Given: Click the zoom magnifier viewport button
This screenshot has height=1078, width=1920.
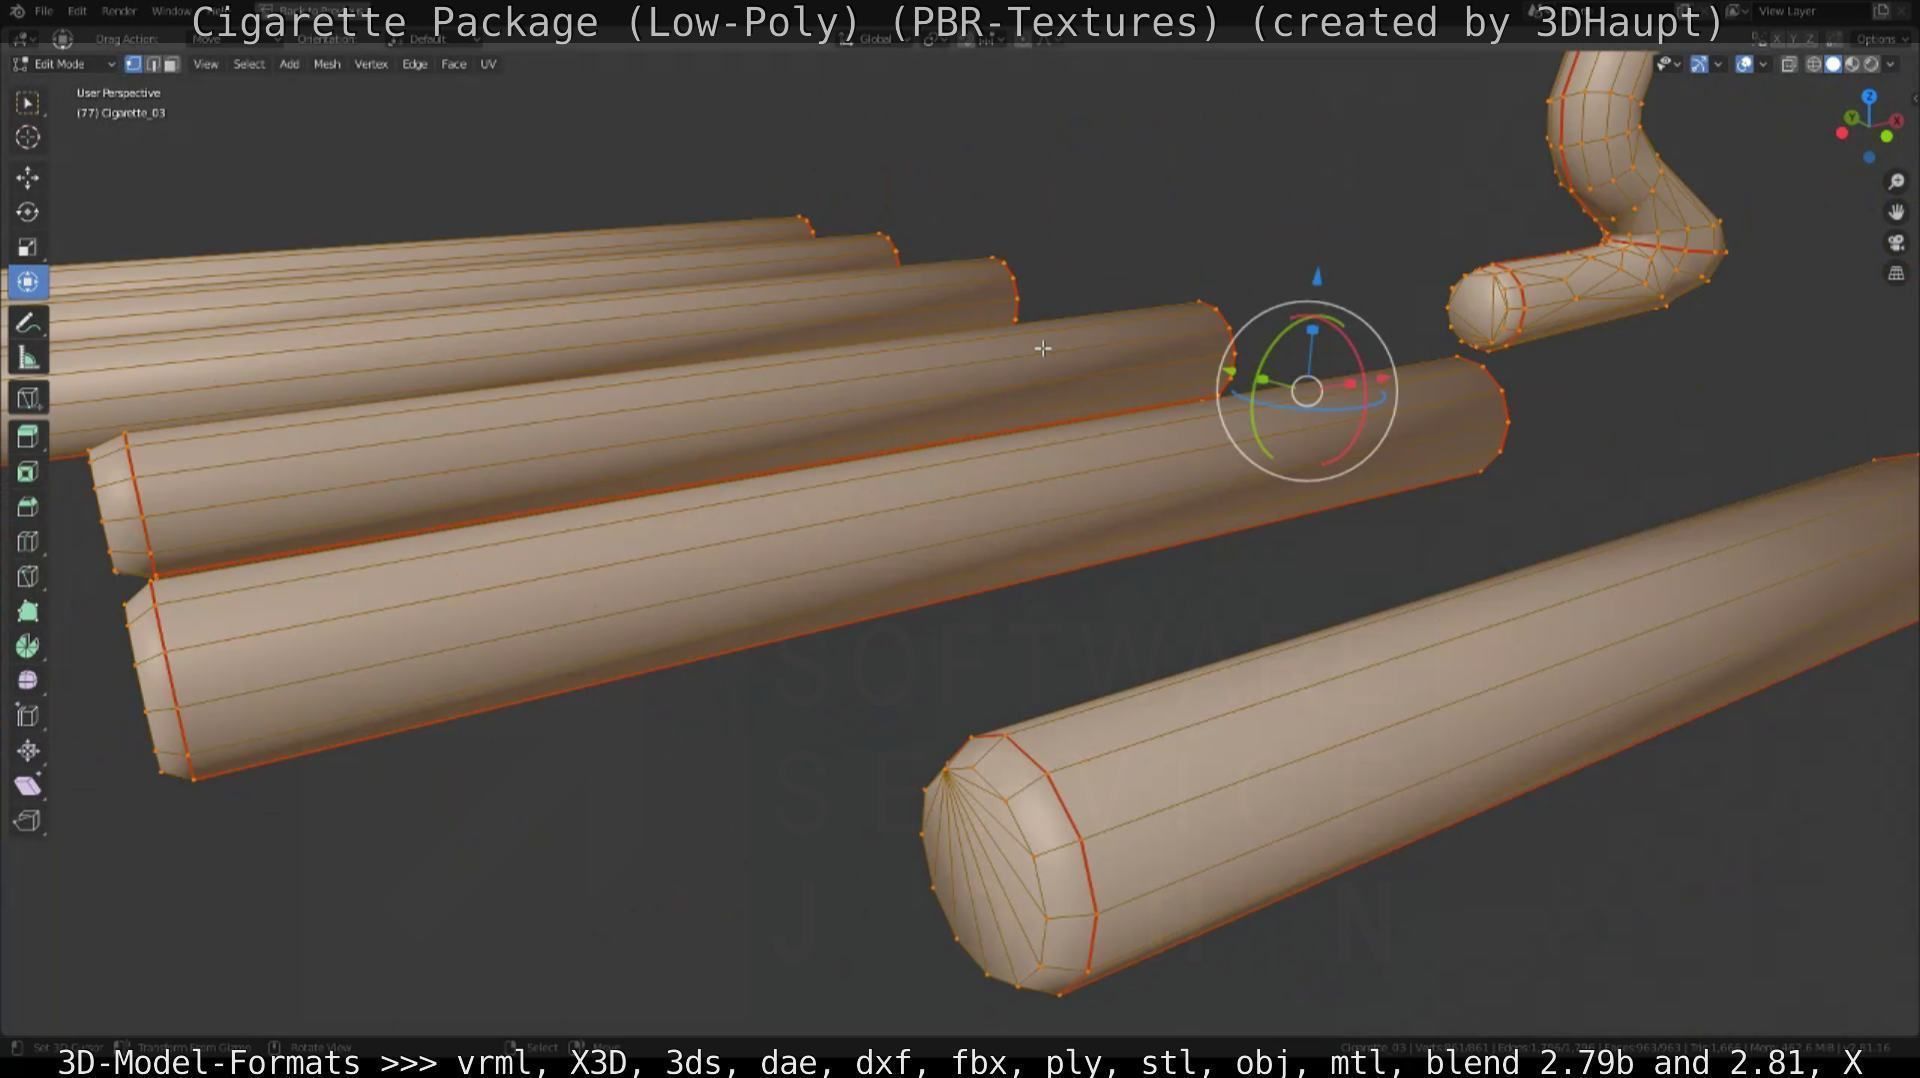Looking at the screenshot, I should pos(1896,181).
